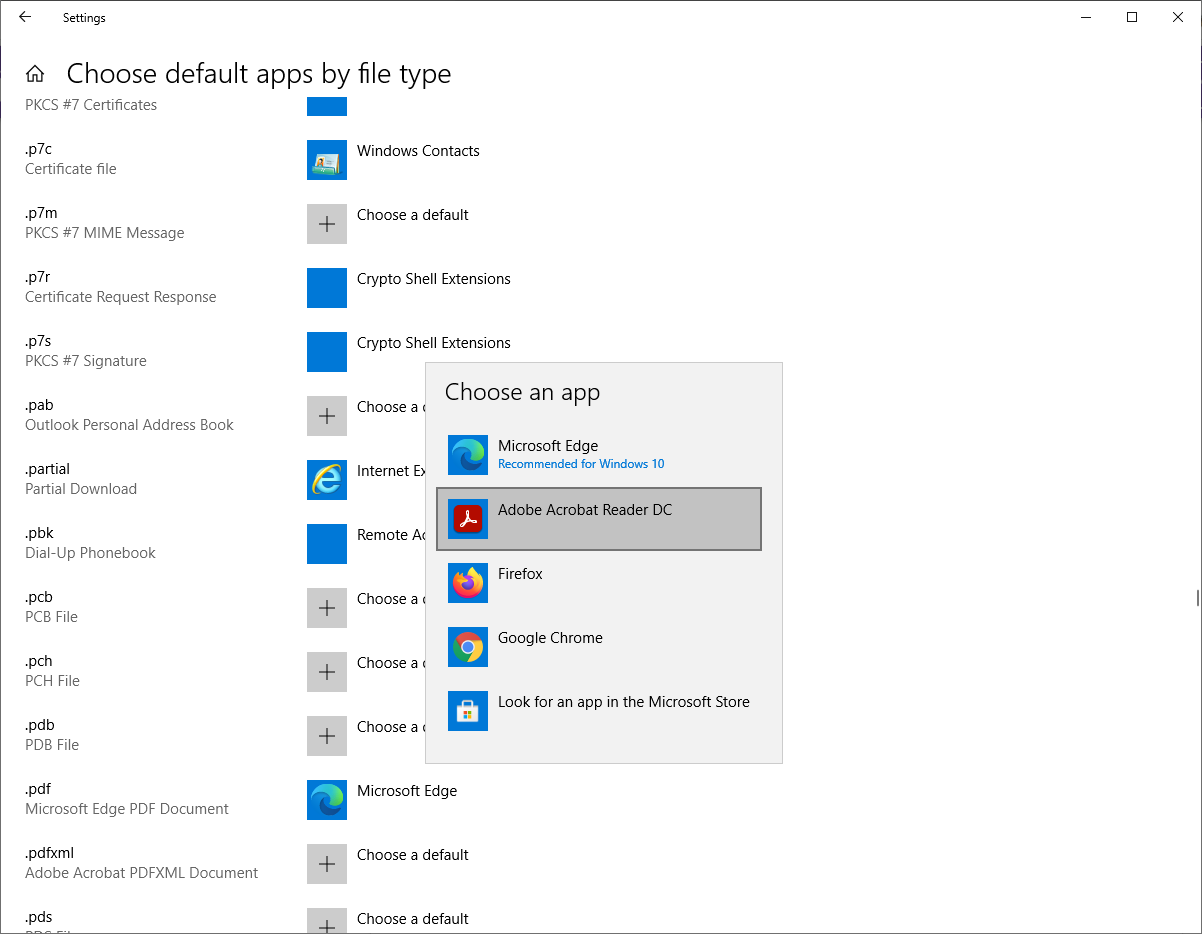Image resolution: width=1202 pixels, height=934 pixels.
Task: Click the Internet Explorer icon for .partial
Action: [327, 480]
